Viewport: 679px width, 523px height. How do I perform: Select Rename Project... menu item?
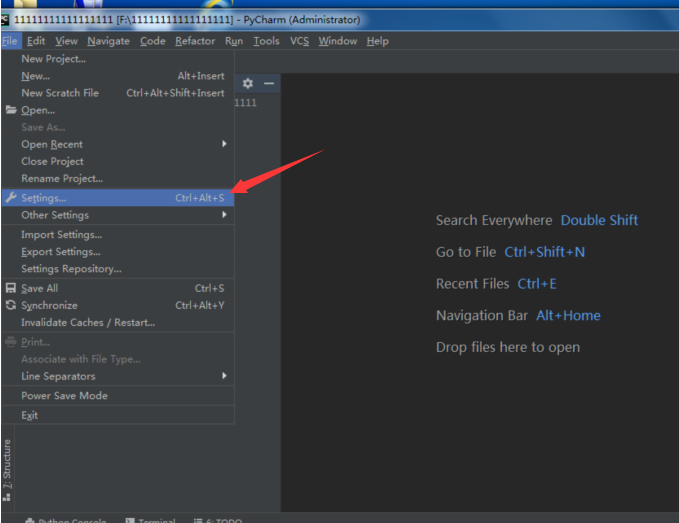point(118,178)
